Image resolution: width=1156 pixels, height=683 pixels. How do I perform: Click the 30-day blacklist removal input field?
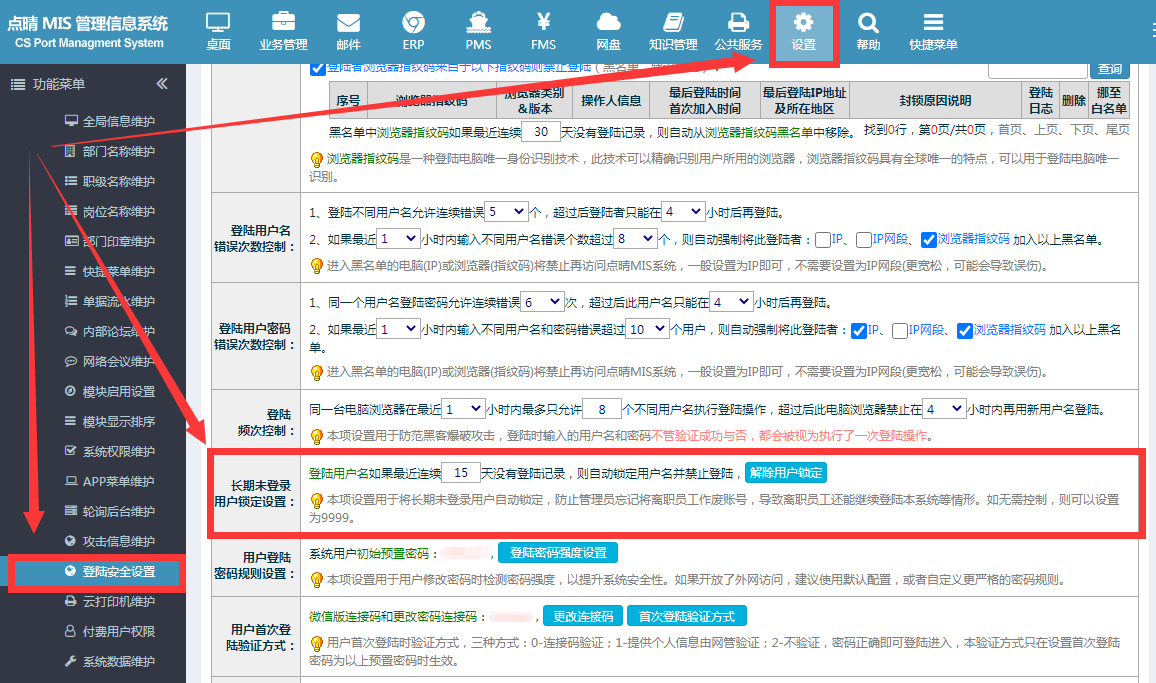click(541, 132)
